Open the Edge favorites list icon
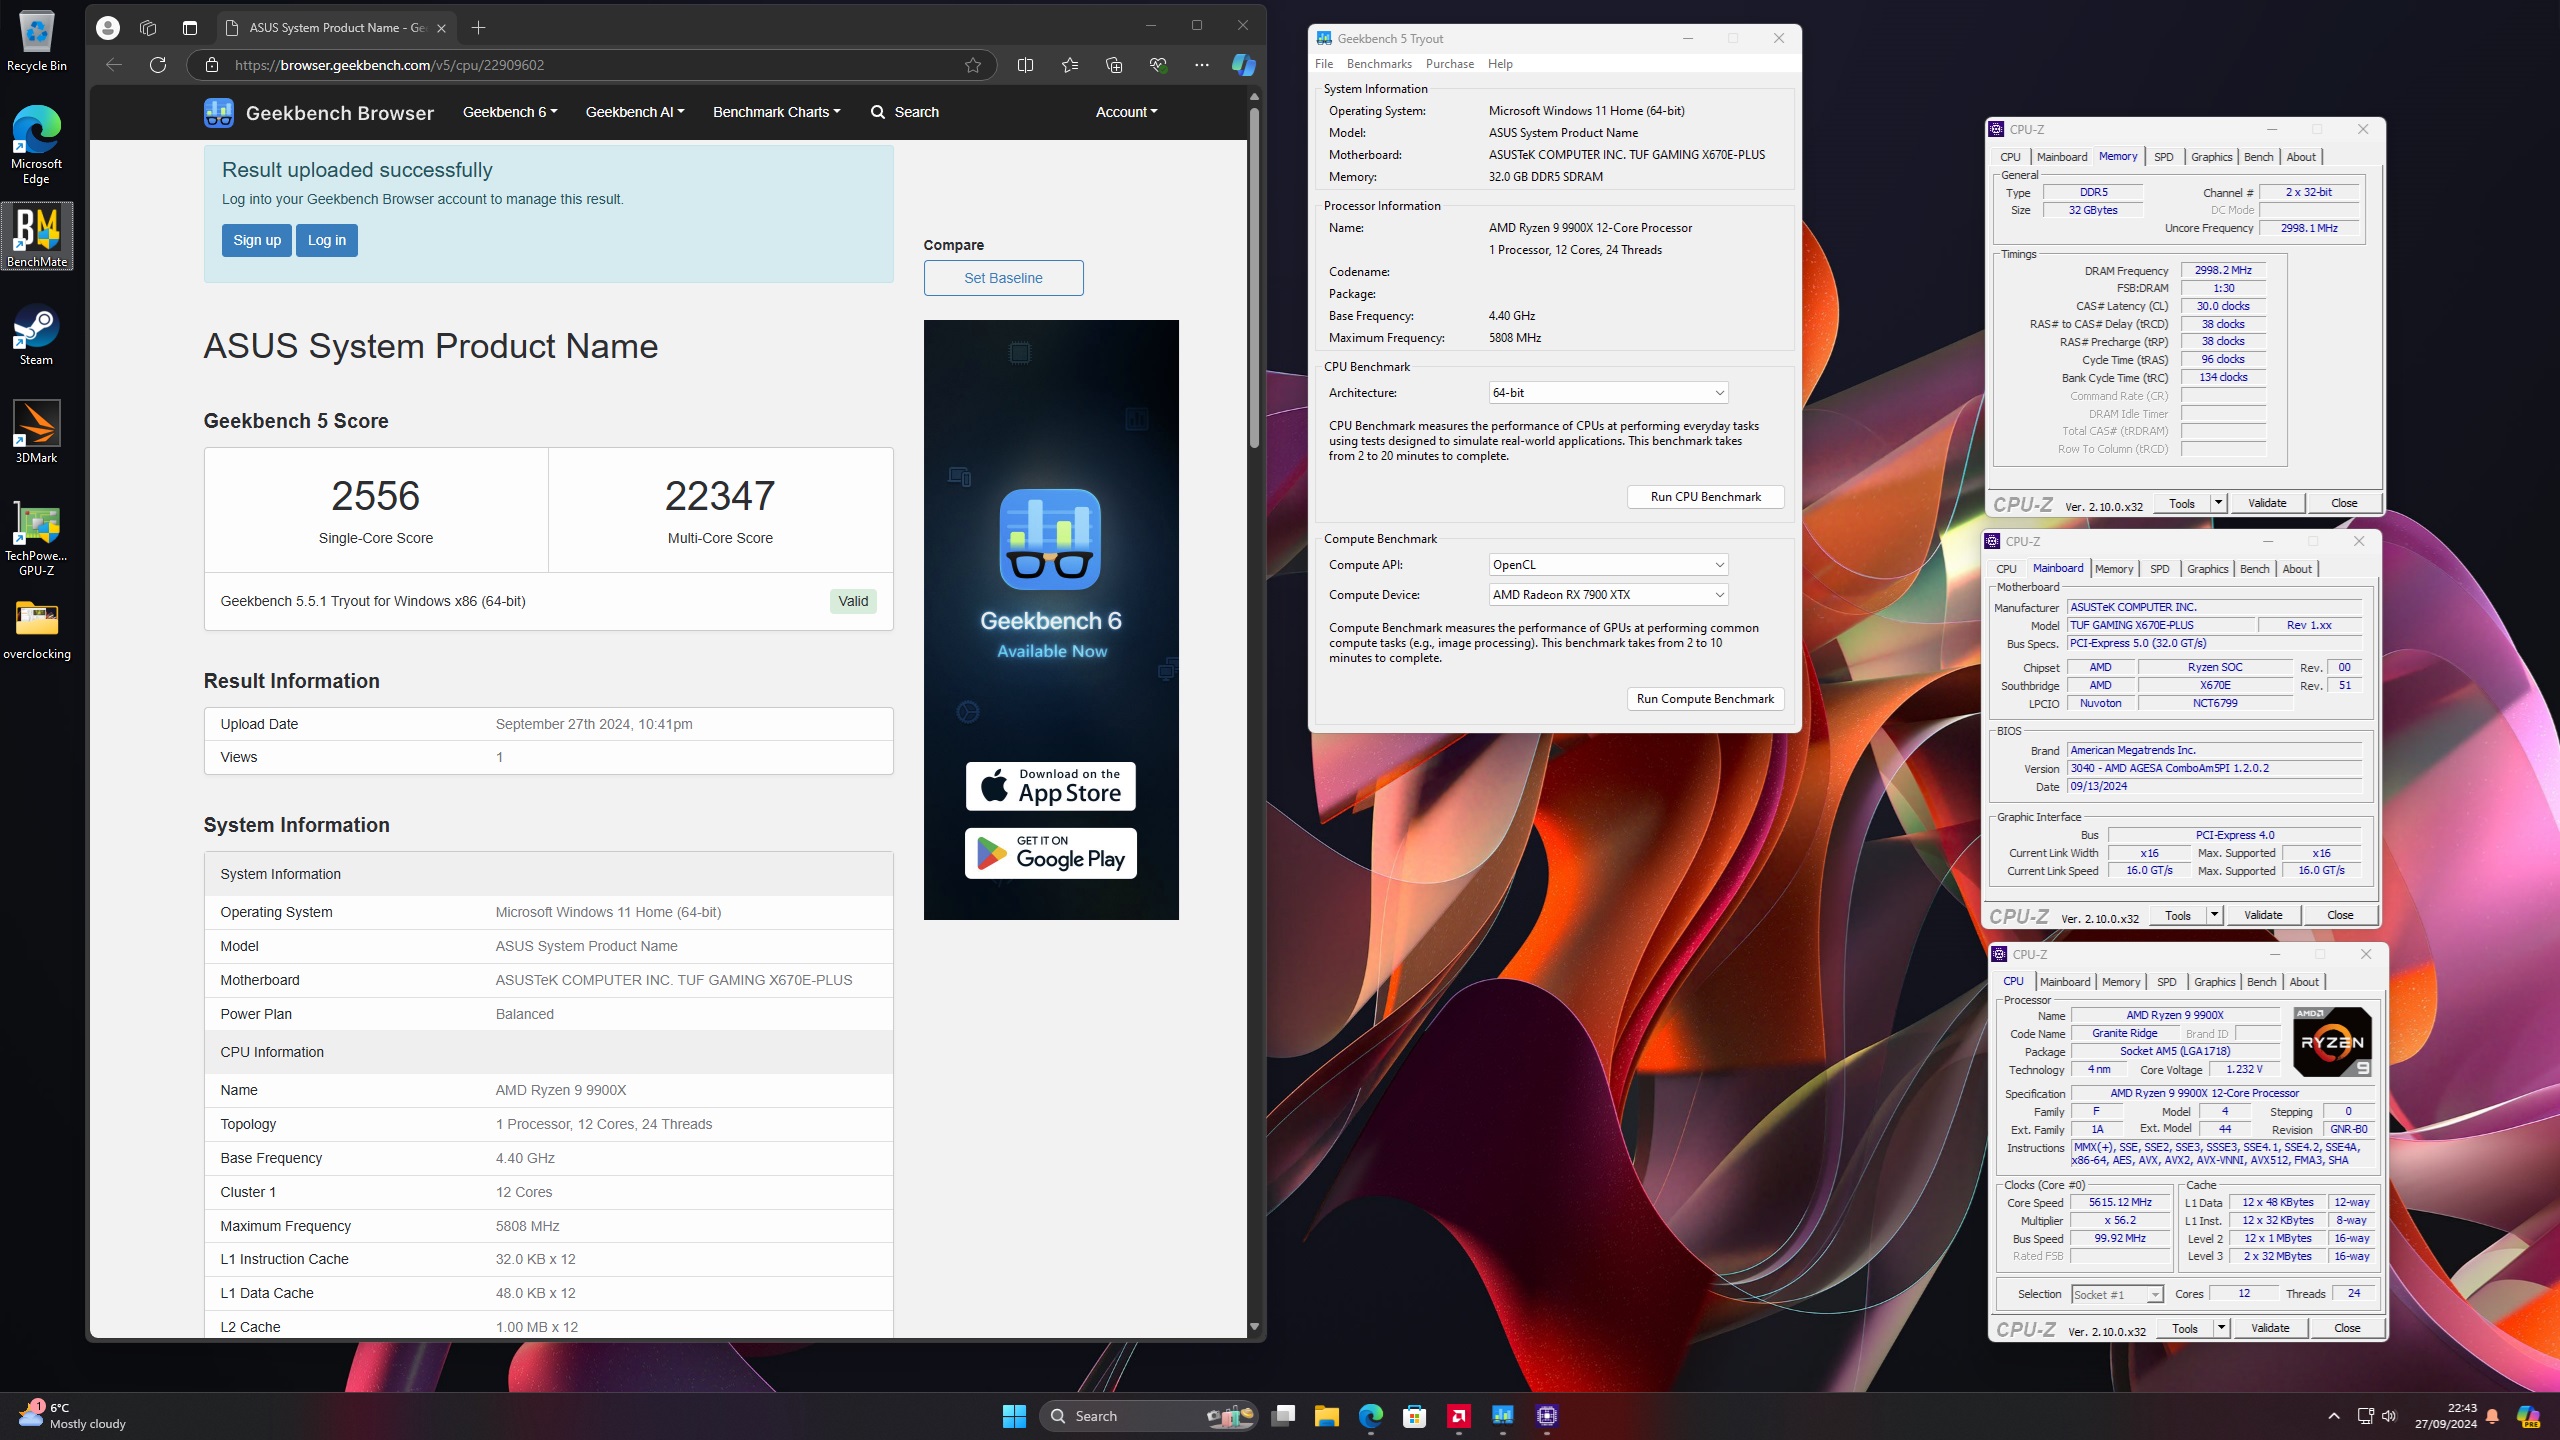The width and height of the screenshot is (2560, 1440). (x=1070, y=65)
